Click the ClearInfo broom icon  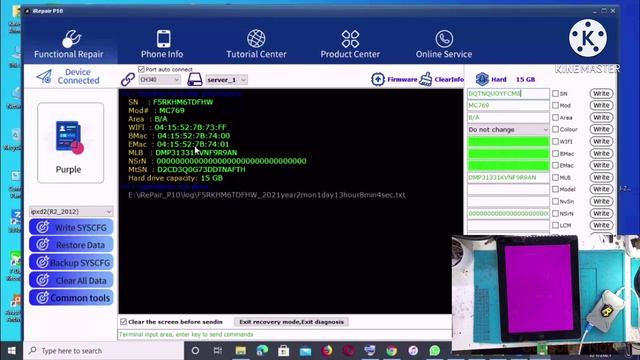[x=426, y=79]
